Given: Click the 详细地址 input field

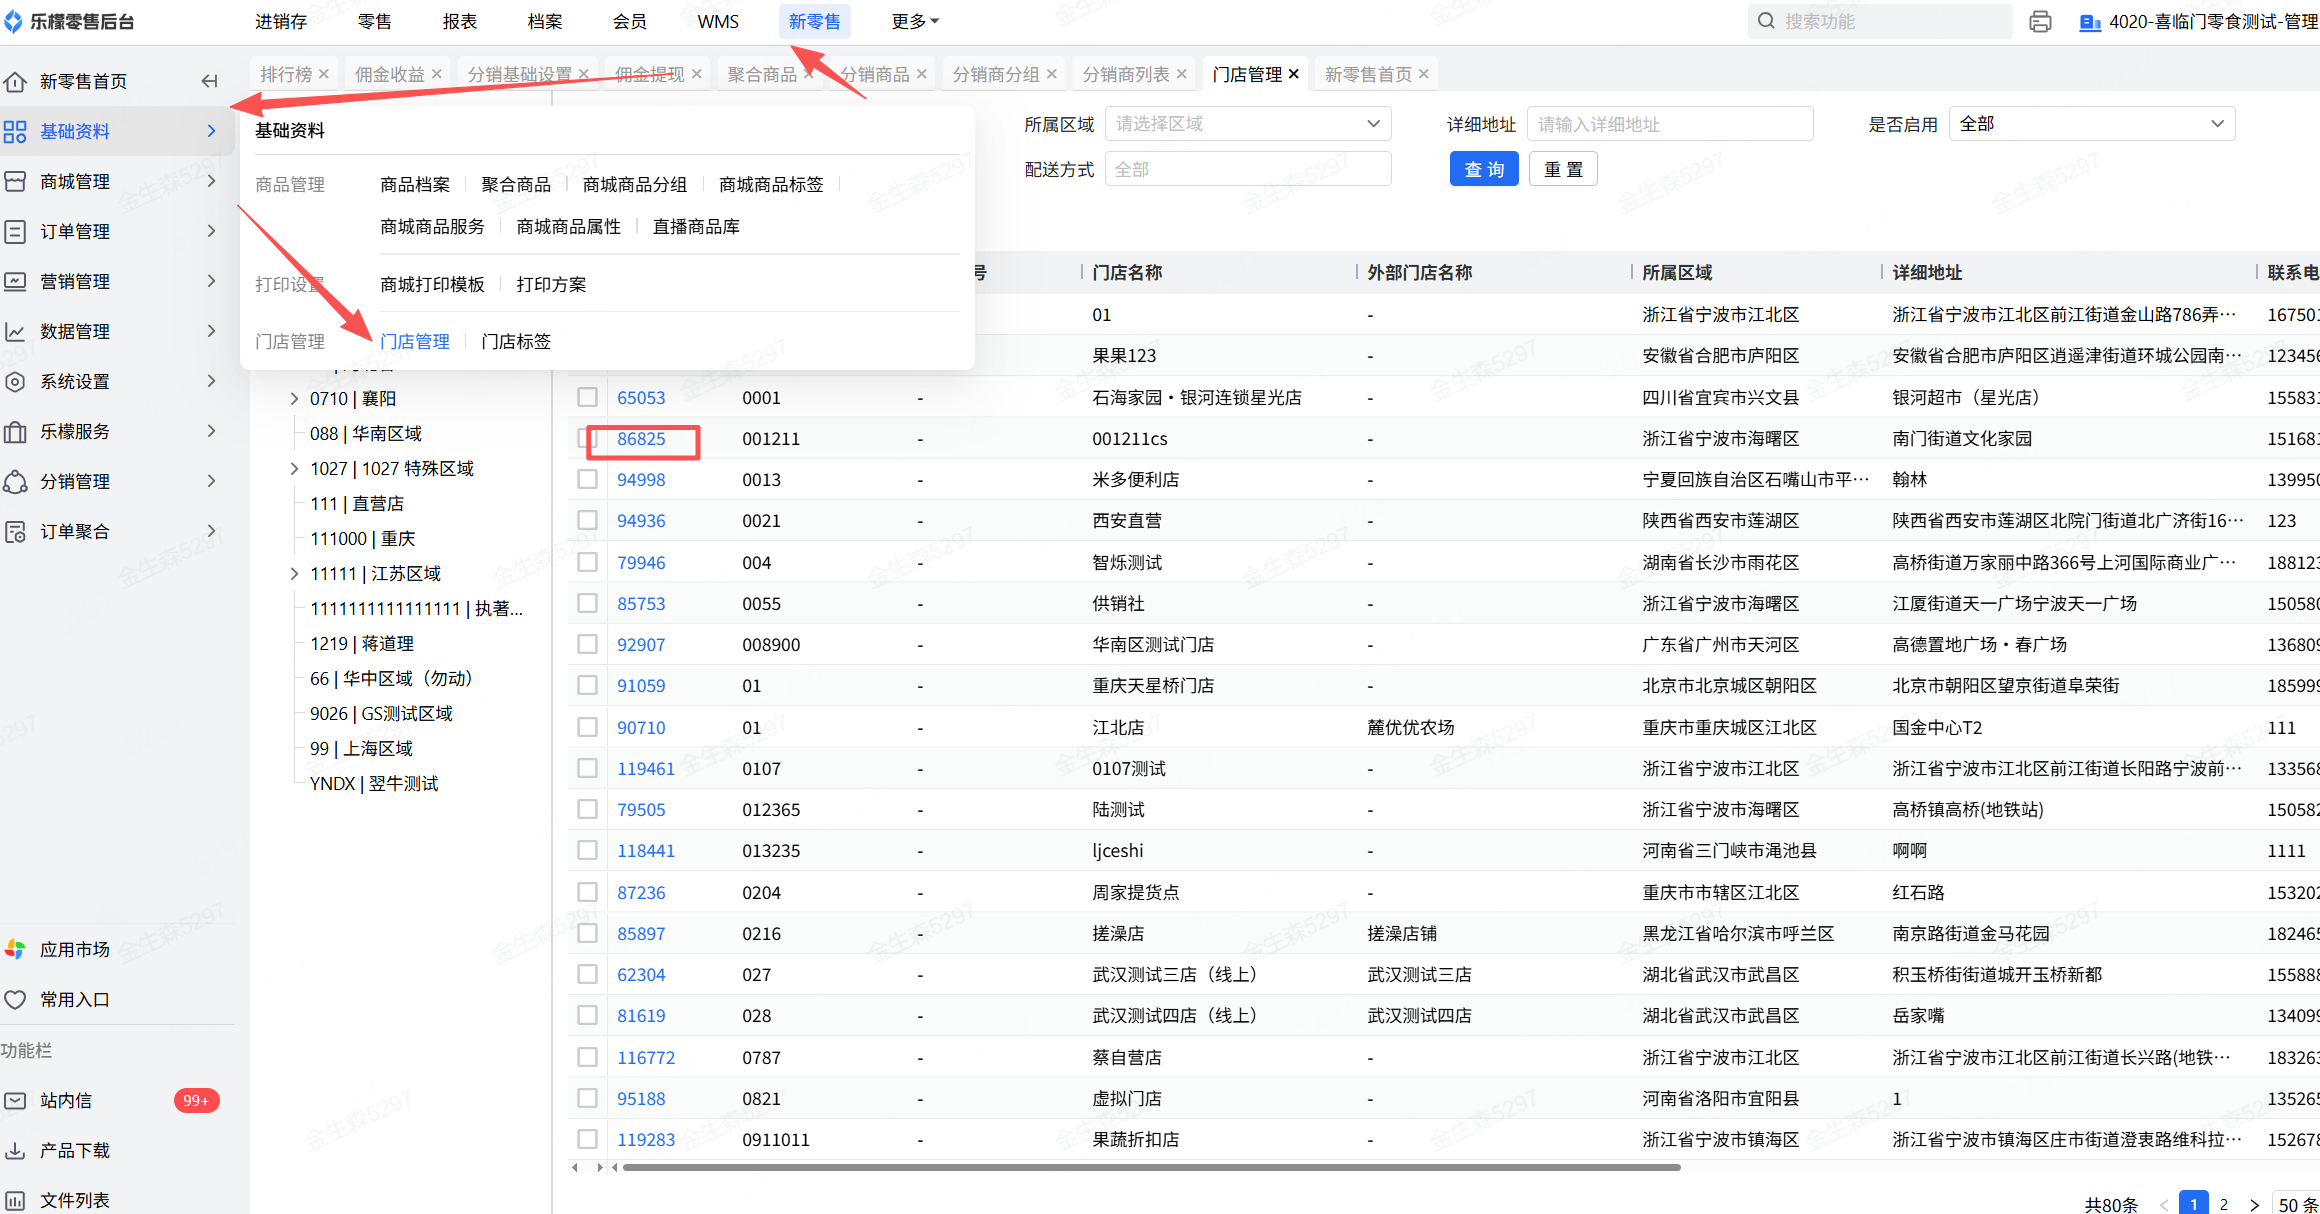Looking at the screenshot, I should point(1669,123).
